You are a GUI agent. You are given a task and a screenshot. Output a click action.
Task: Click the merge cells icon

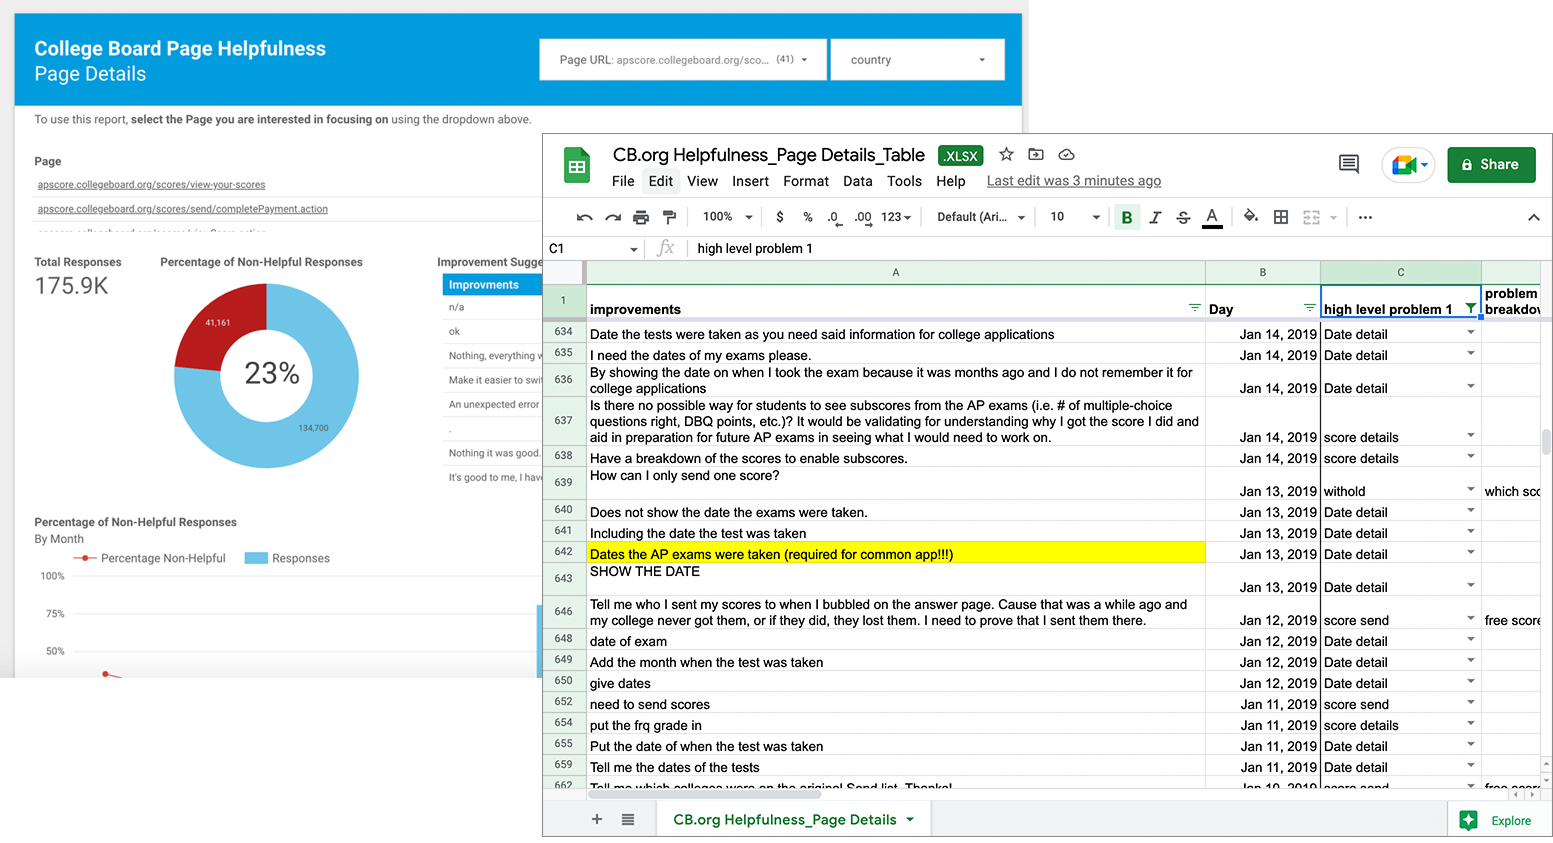(x=1311, y=217)
